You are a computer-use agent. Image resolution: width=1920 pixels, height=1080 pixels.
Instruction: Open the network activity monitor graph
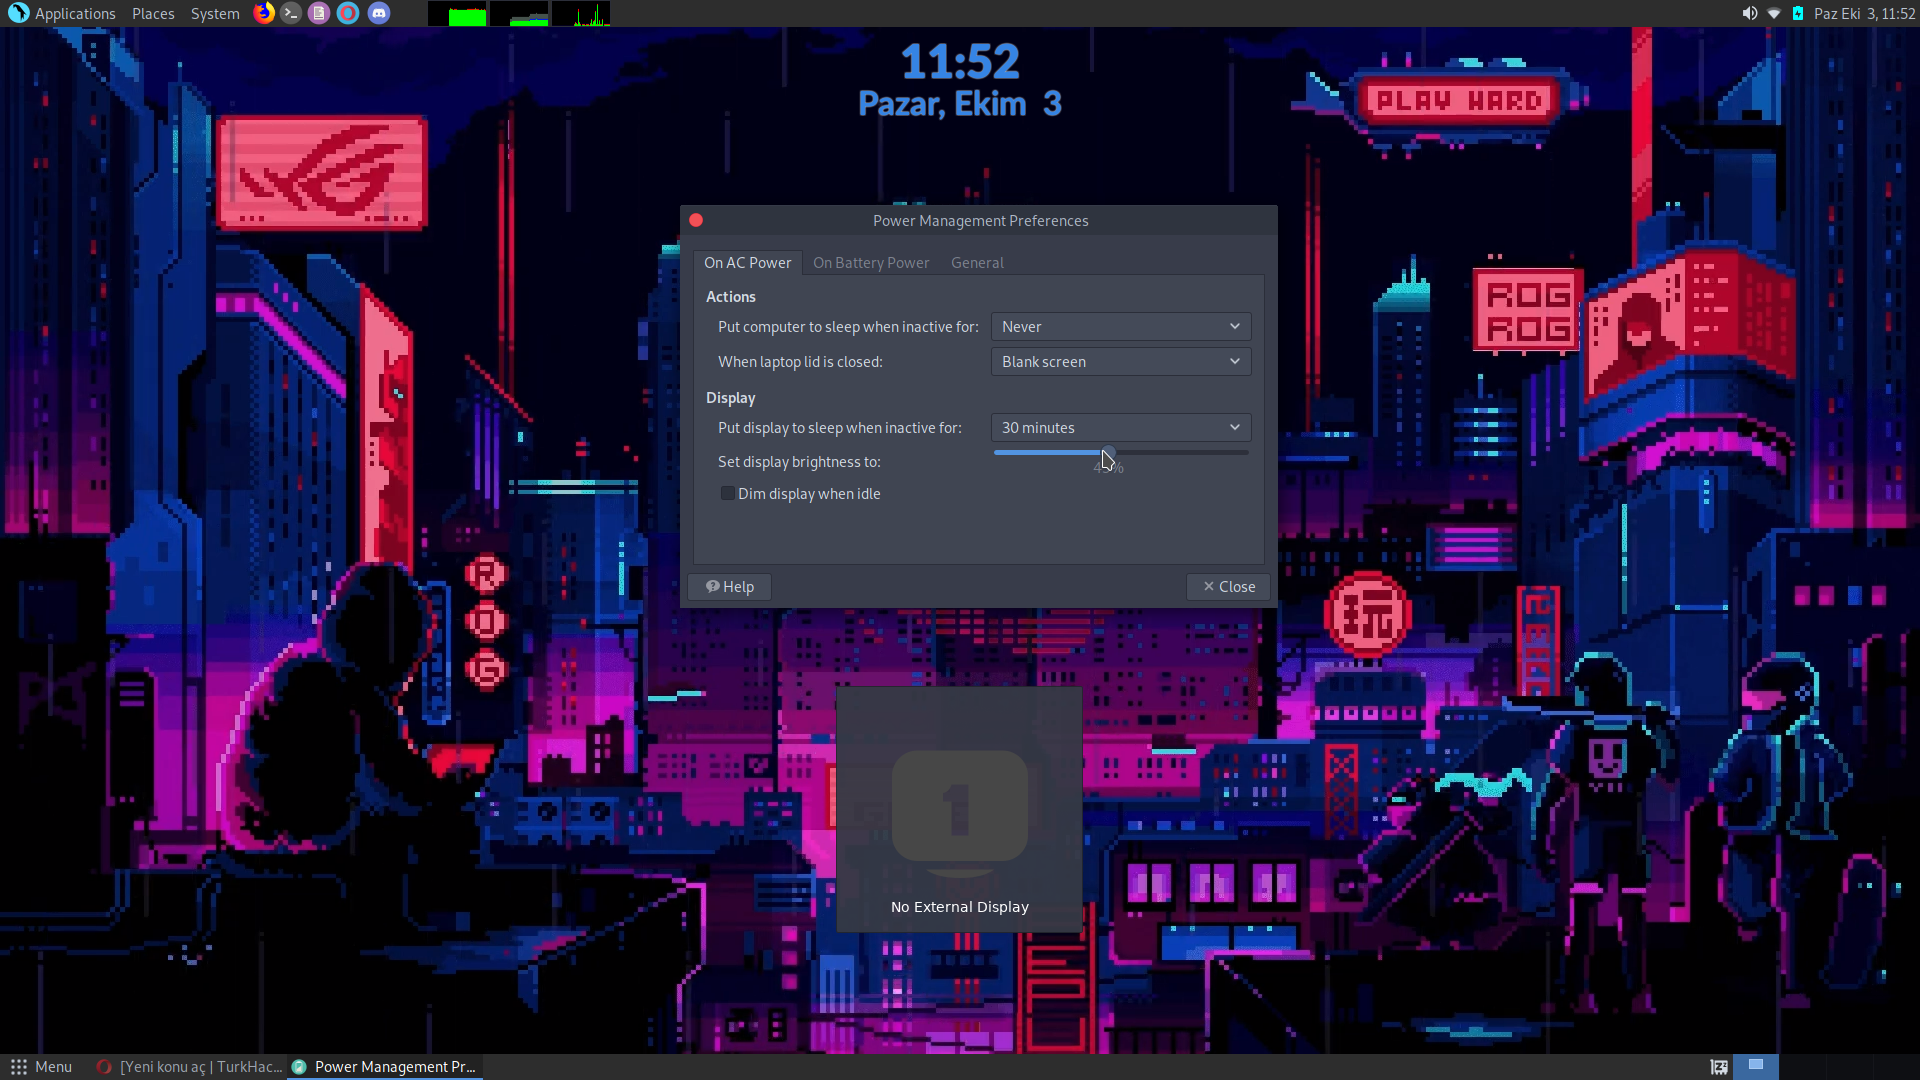click(x=580, y=14)
